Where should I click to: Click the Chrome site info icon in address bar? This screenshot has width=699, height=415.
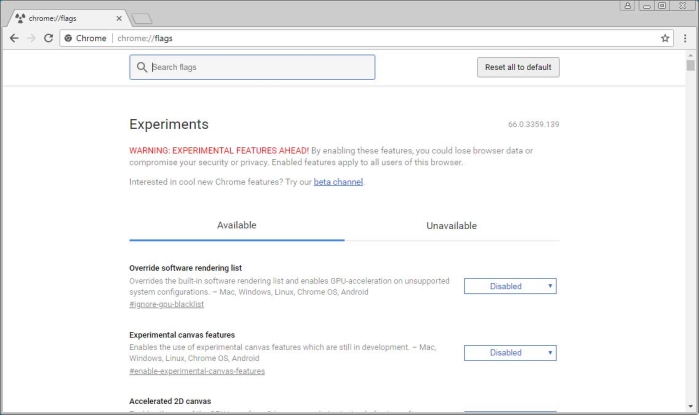point(68,38)
